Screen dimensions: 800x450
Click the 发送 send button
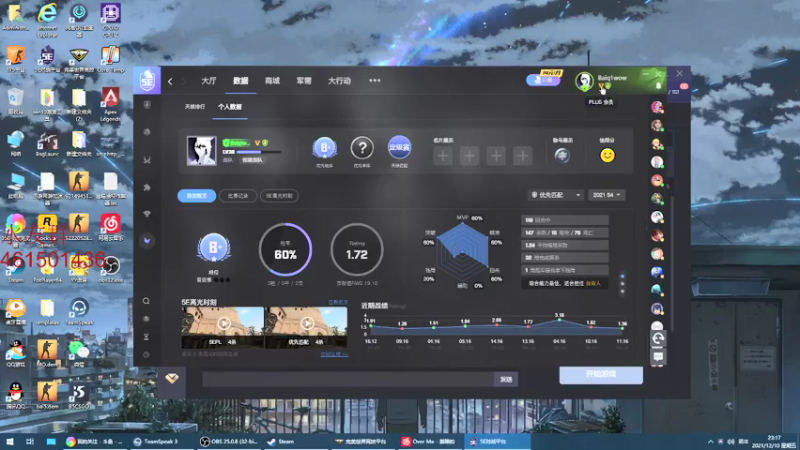pyautogui.click(x=506, y=379)
